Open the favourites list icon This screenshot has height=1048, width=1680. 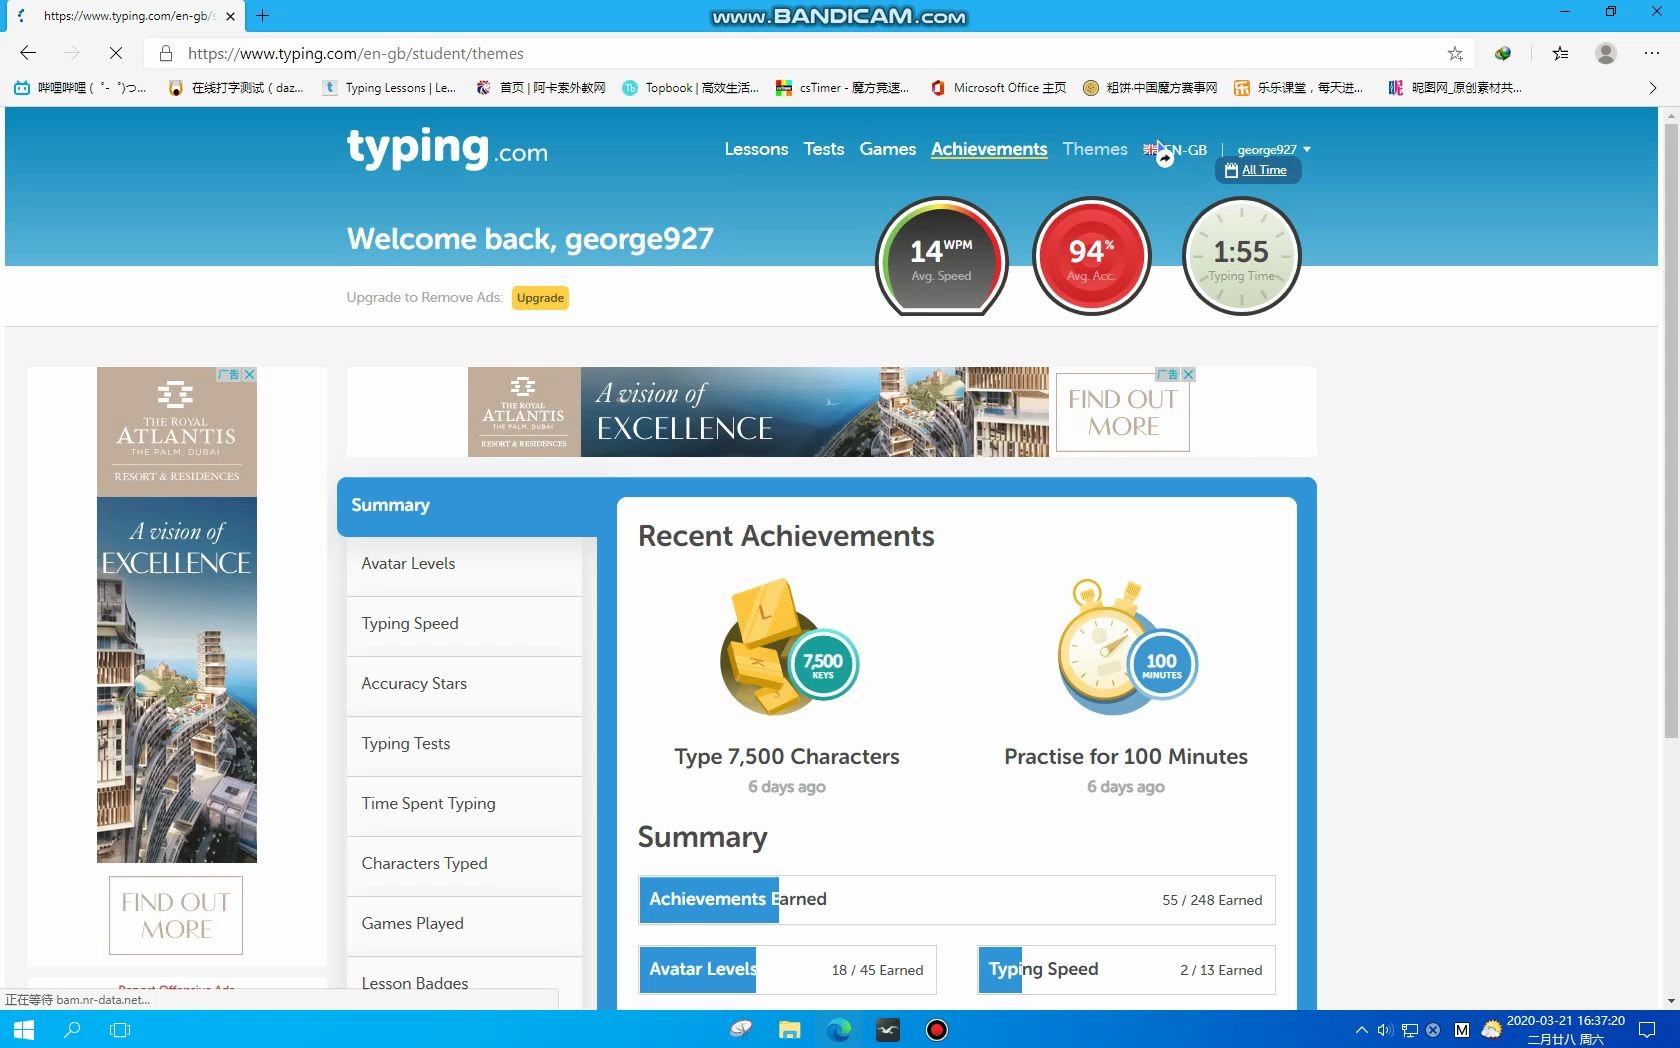1560,53
